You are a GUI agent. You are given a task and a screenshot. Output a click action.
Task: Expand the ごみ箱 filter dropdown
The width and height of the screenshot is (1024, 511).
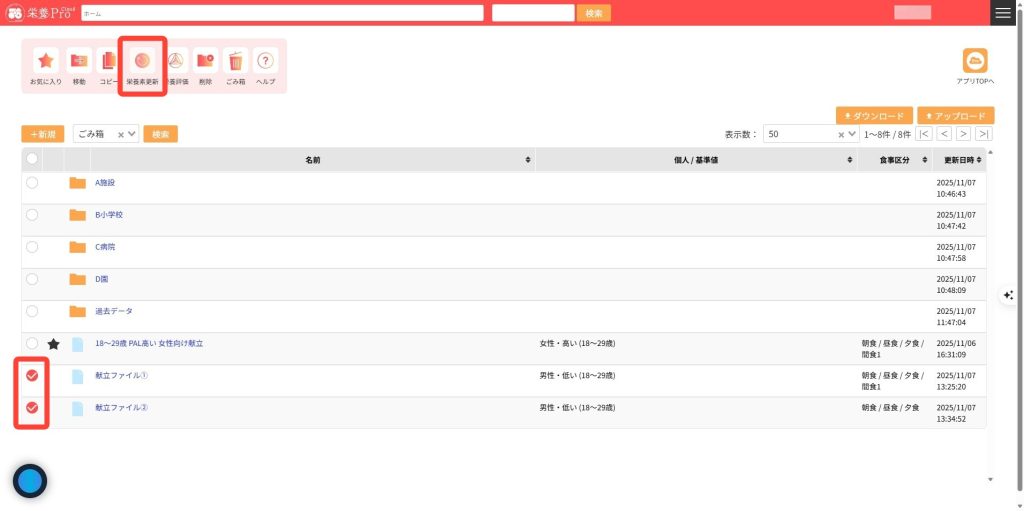pos(133,134)
